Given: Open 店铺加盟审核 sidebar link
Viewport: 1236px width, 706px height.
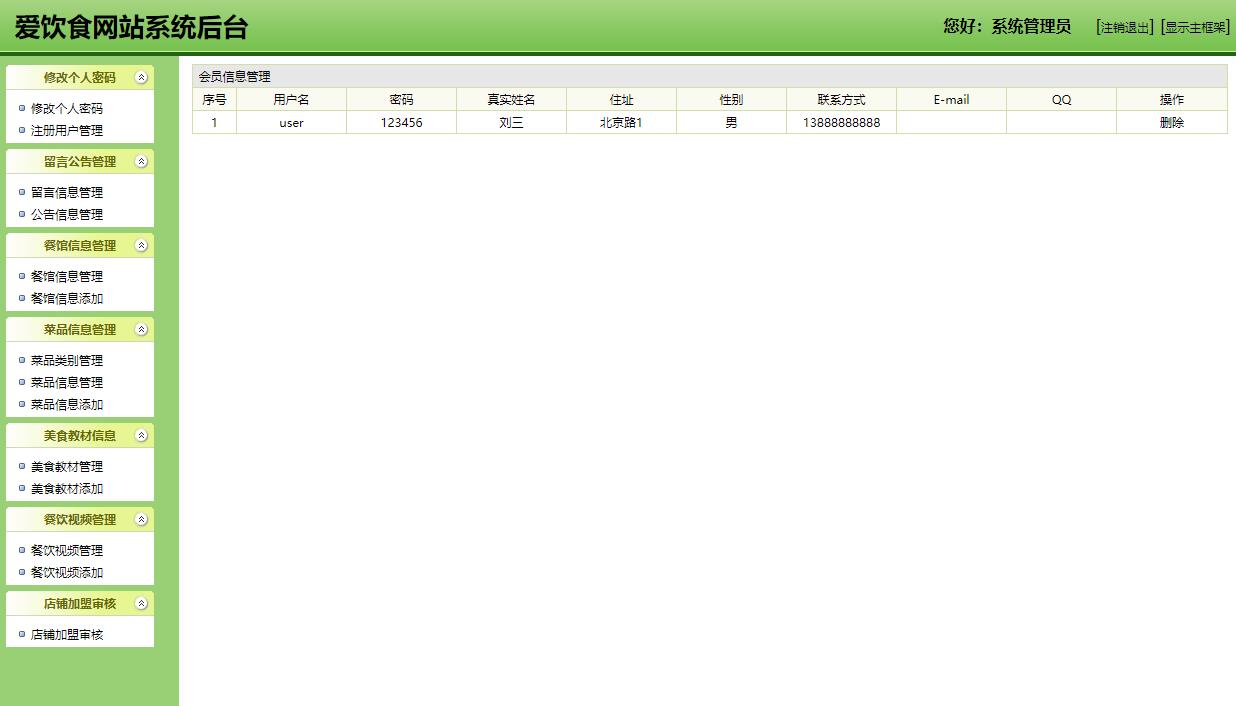Looking at the screenshot, I should 67,634.
